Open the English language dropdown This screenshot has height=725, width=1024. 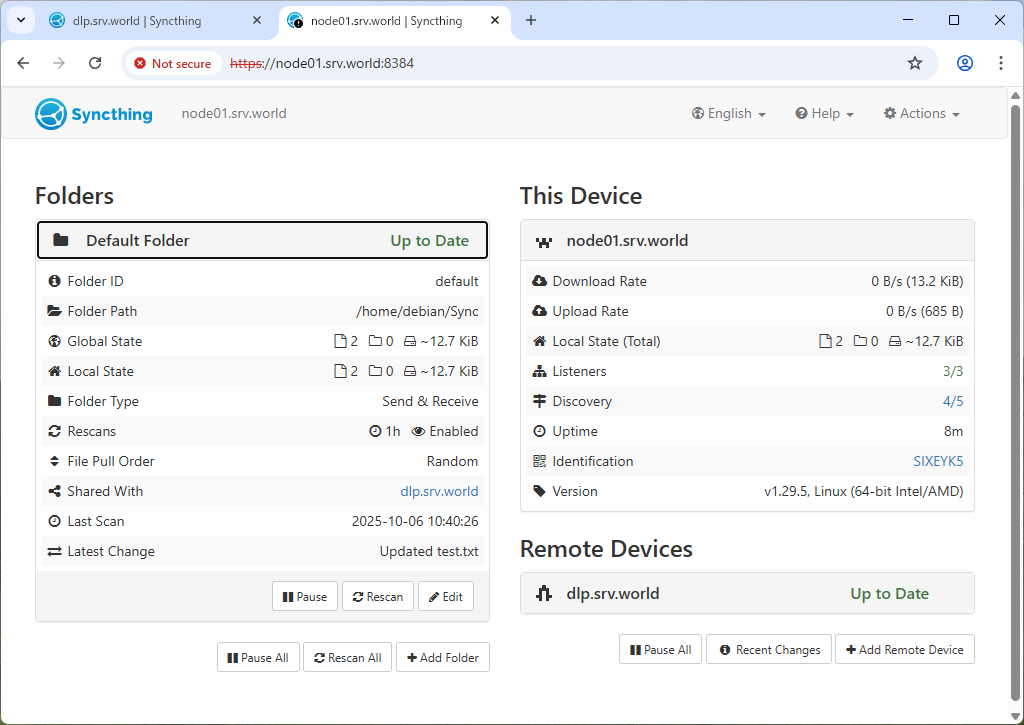tap(728, 114)
